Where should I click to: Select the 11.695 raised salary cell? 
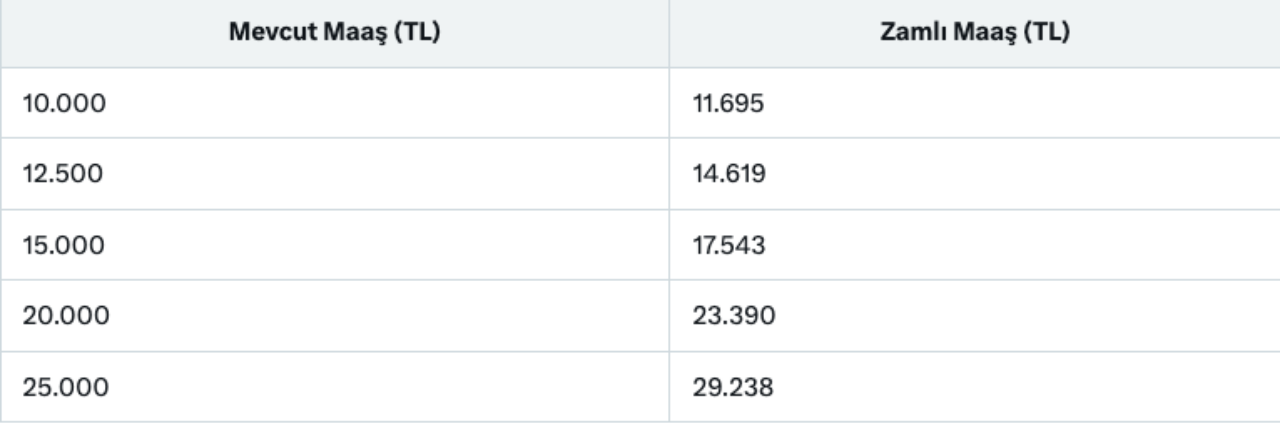point(729,103)
